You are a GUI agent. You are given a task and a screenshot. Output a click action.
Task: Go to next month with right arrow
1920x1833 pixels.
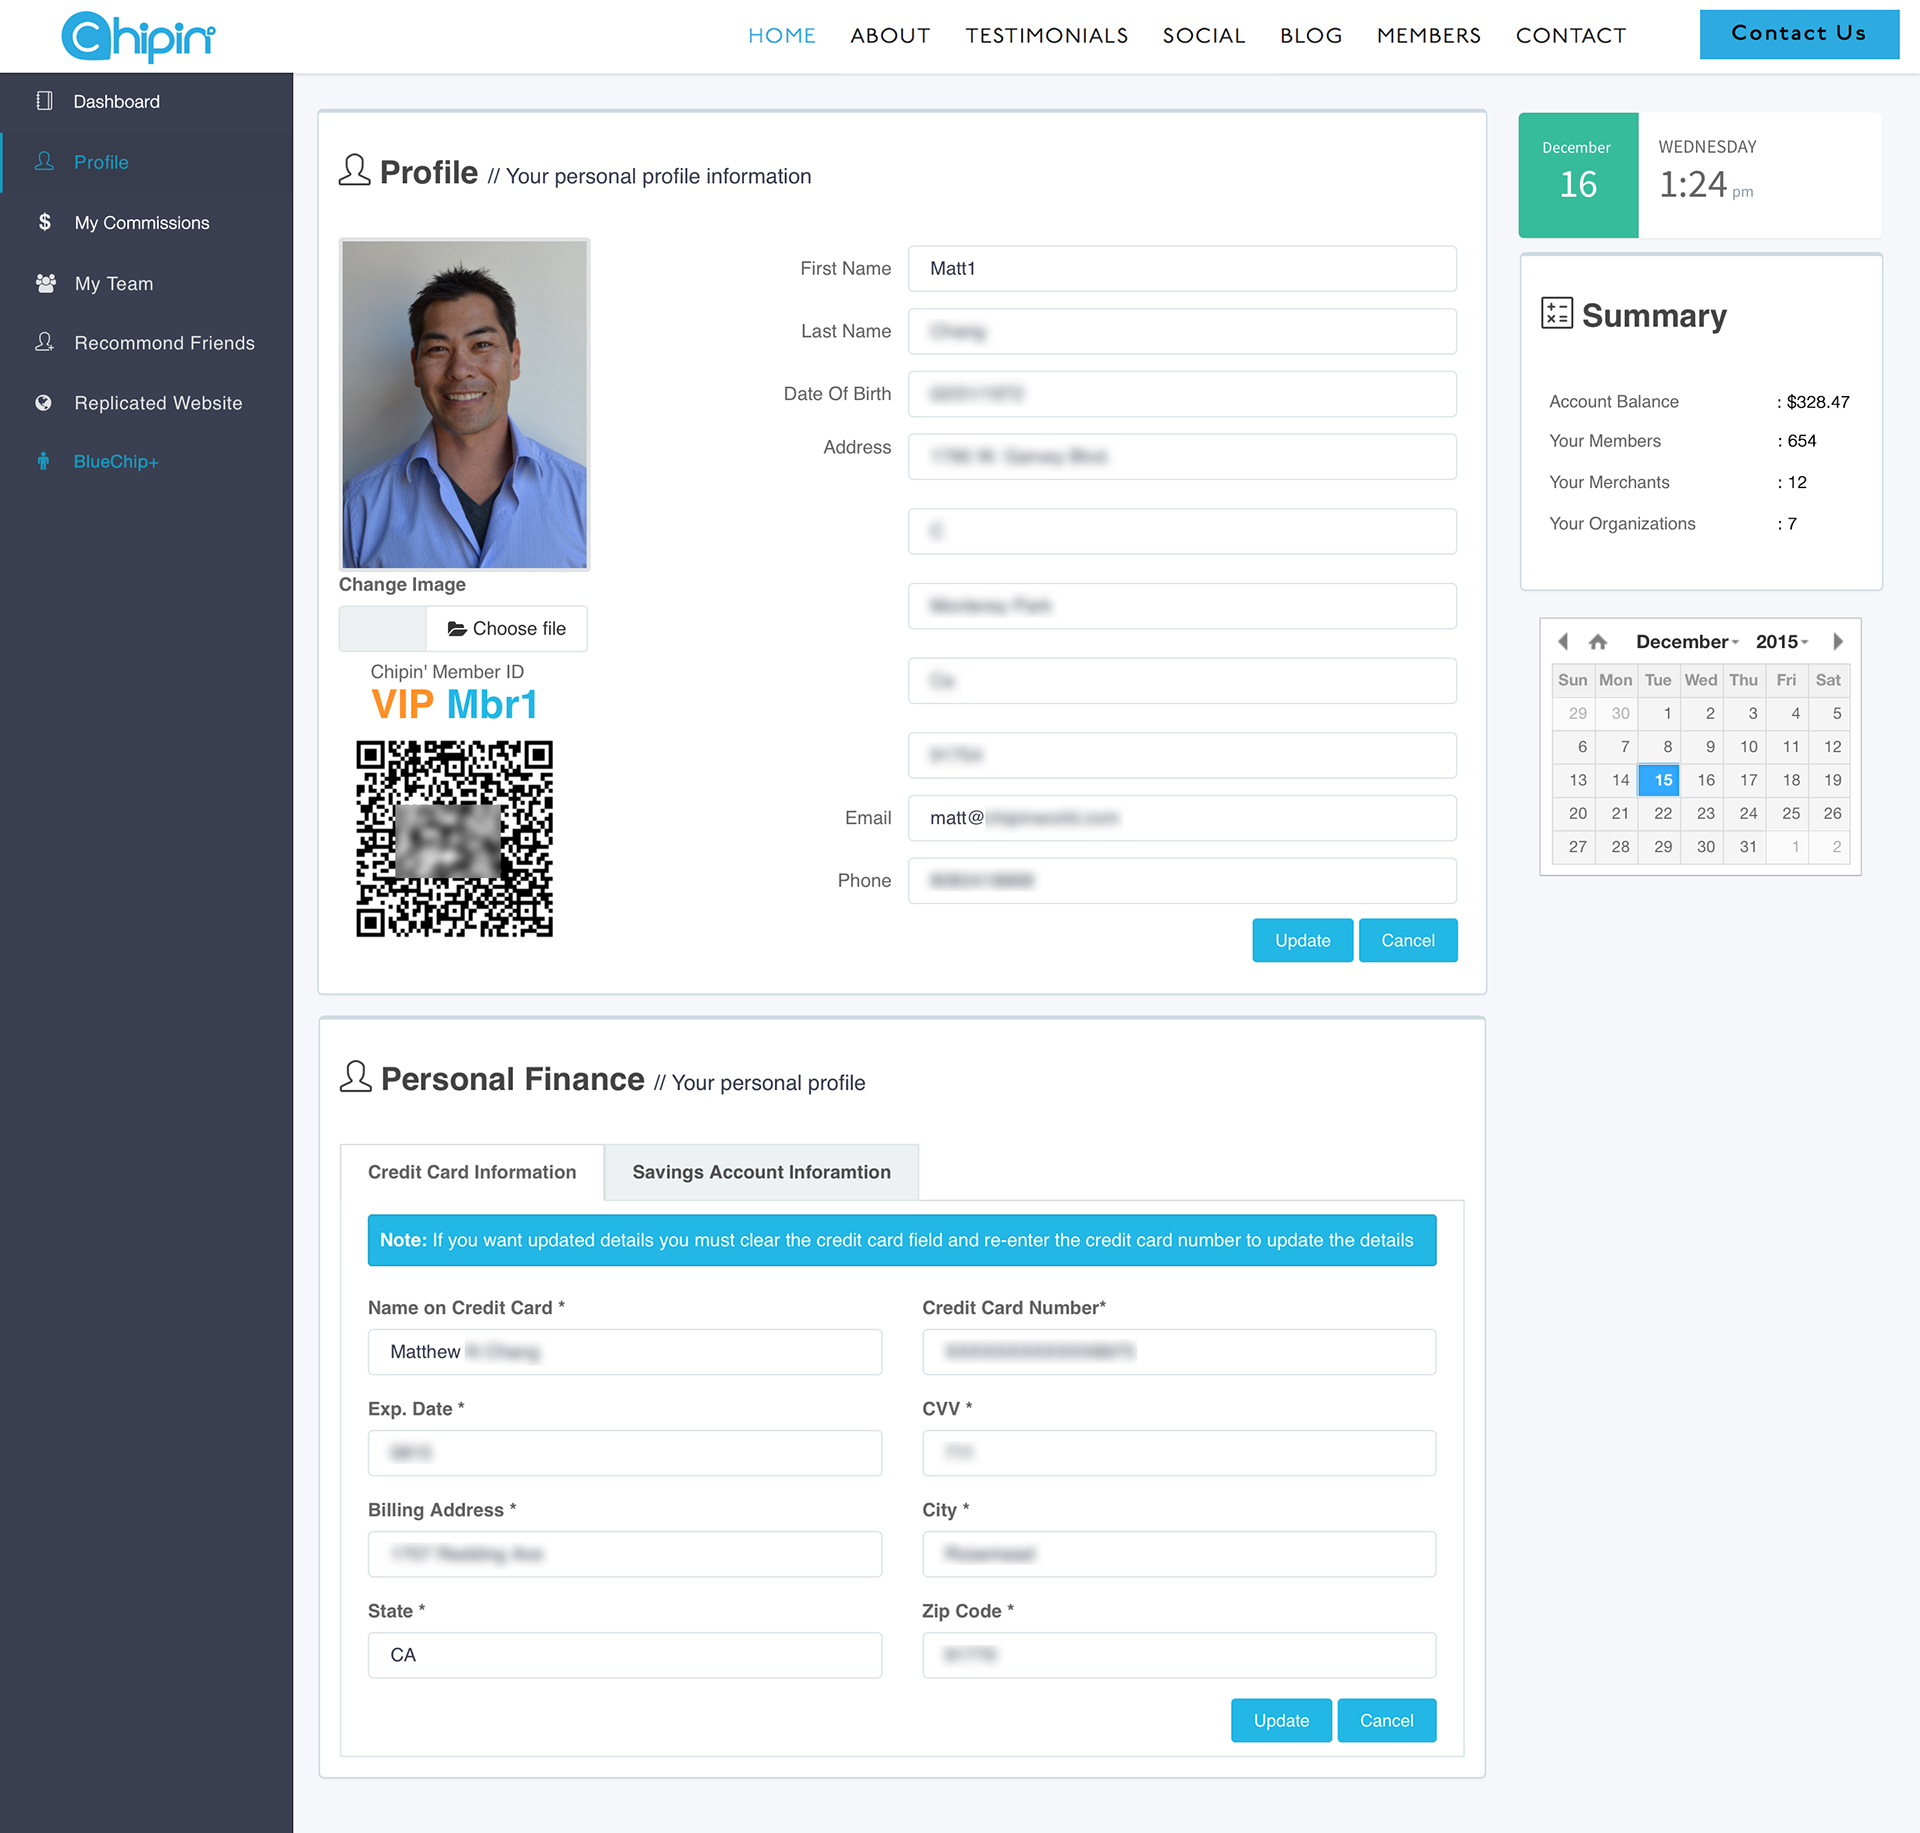tap(1837, 642)
